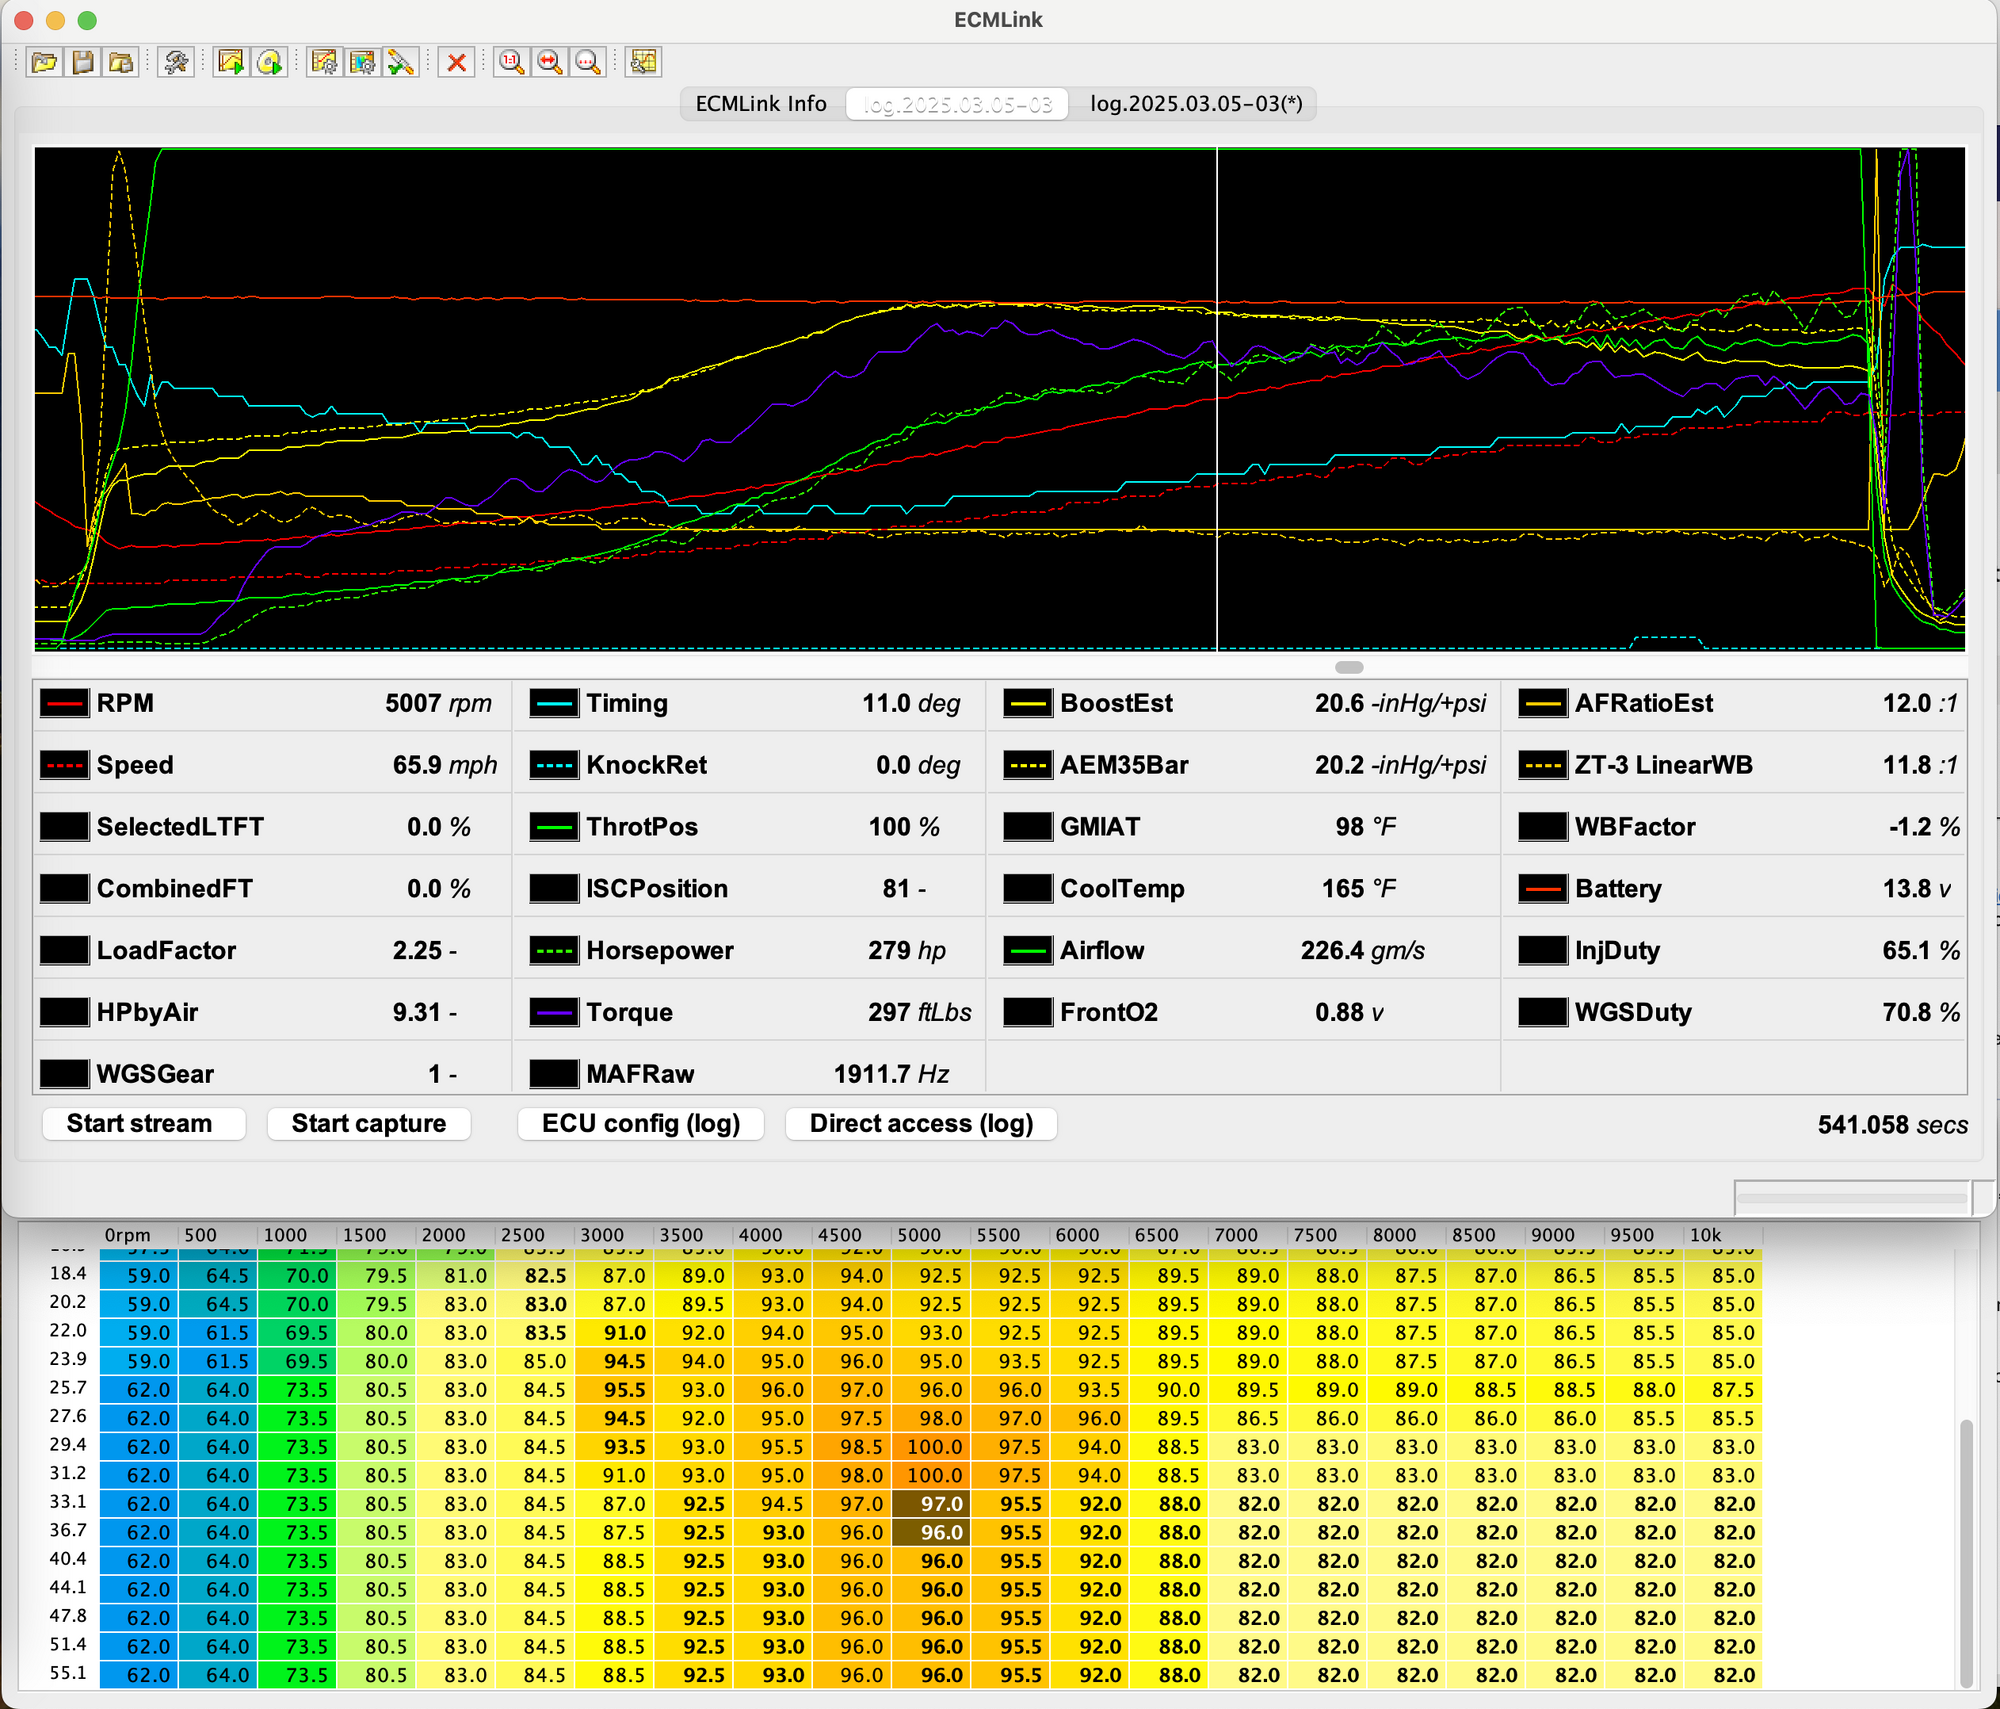Click the graph with green play icon
Image resolution: width=2000 pixels, height=1709 pixels.
click(x=231, y=62)
